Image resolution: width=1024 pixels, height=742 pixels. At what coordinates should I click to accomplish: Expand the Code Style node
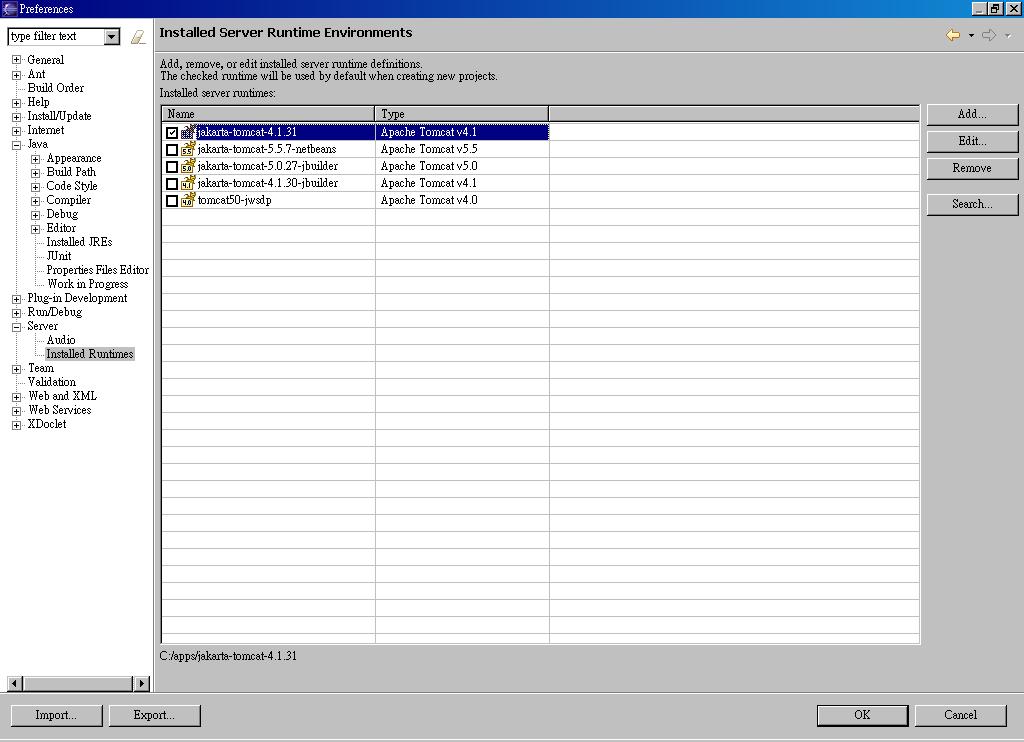point(35,187)
